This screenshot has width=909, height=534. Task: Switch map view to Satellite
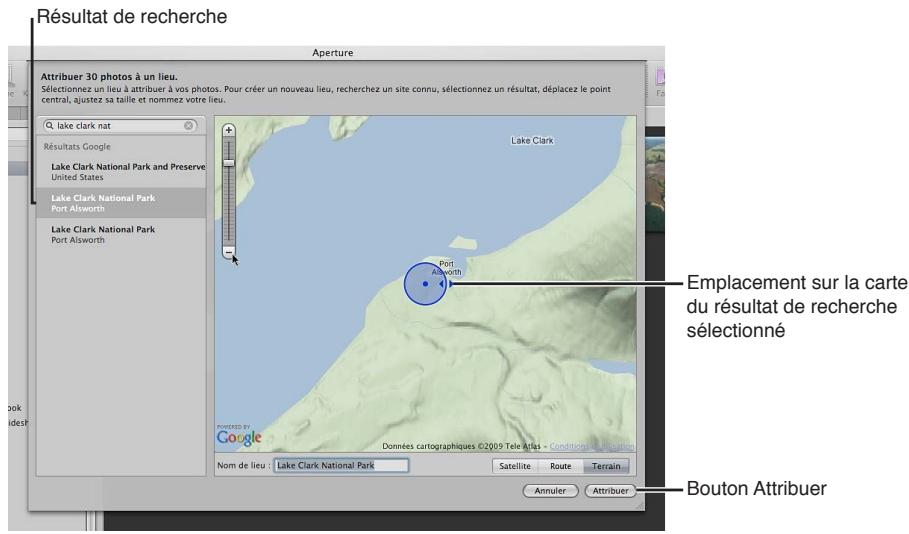515,466
